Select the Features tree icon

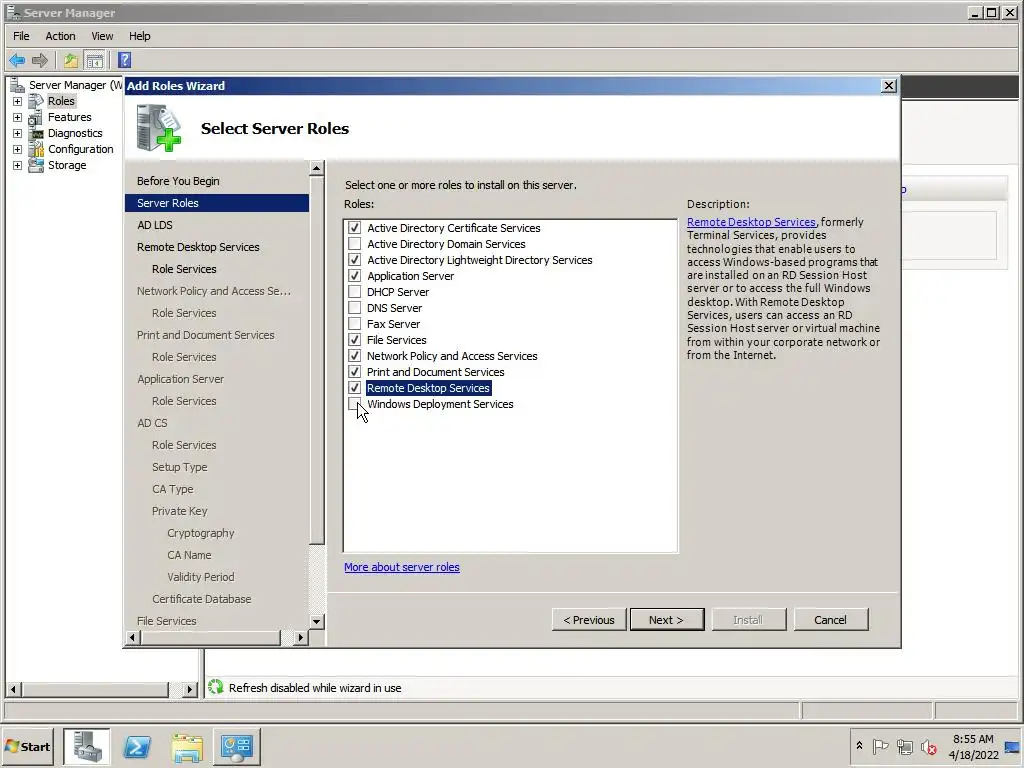pyautogui.click(x=36, y=118)
